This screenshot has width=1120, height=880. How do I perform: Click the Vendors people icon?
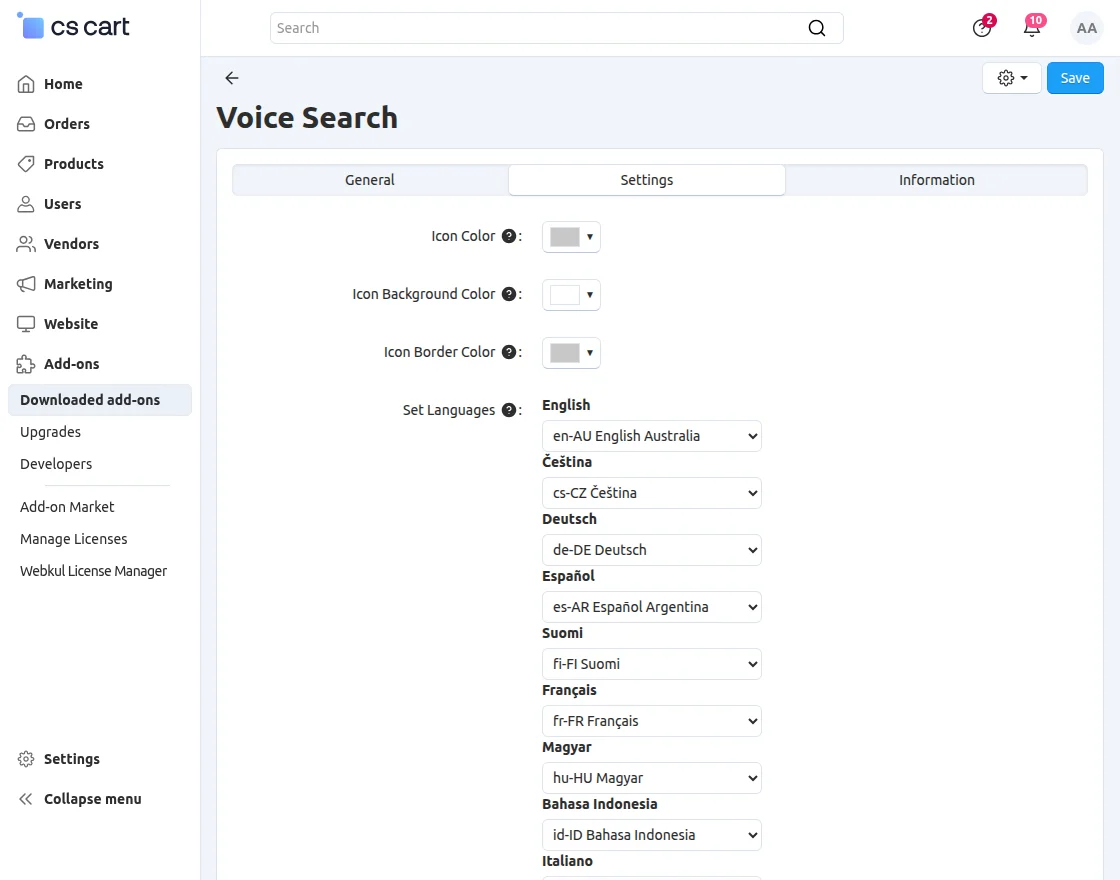pos(26,244)
